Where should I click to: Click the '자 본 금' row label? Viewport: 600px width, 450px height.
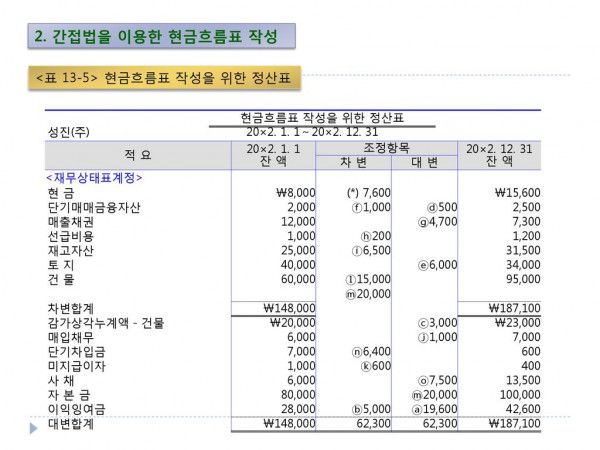click(69, 395)
